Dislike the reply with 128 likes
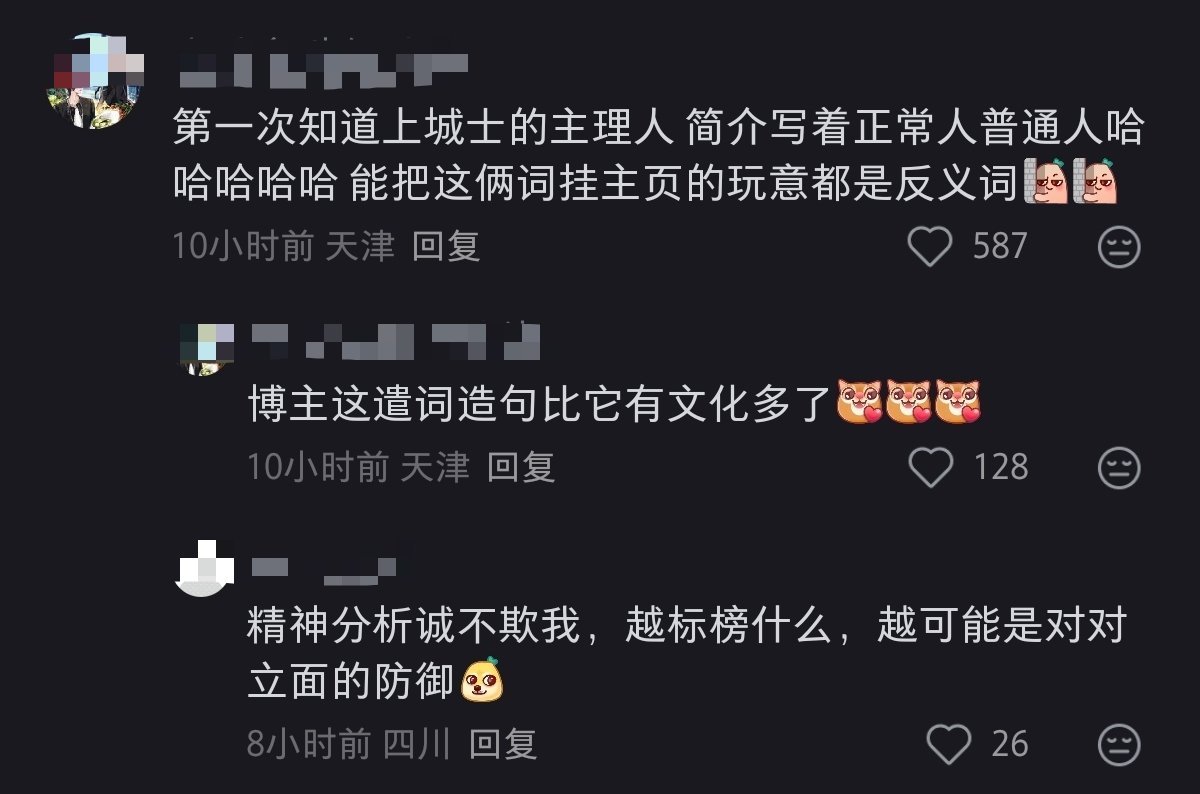Image resolution: width=1200 pixels, height=794 pixels. [1119, 467]
